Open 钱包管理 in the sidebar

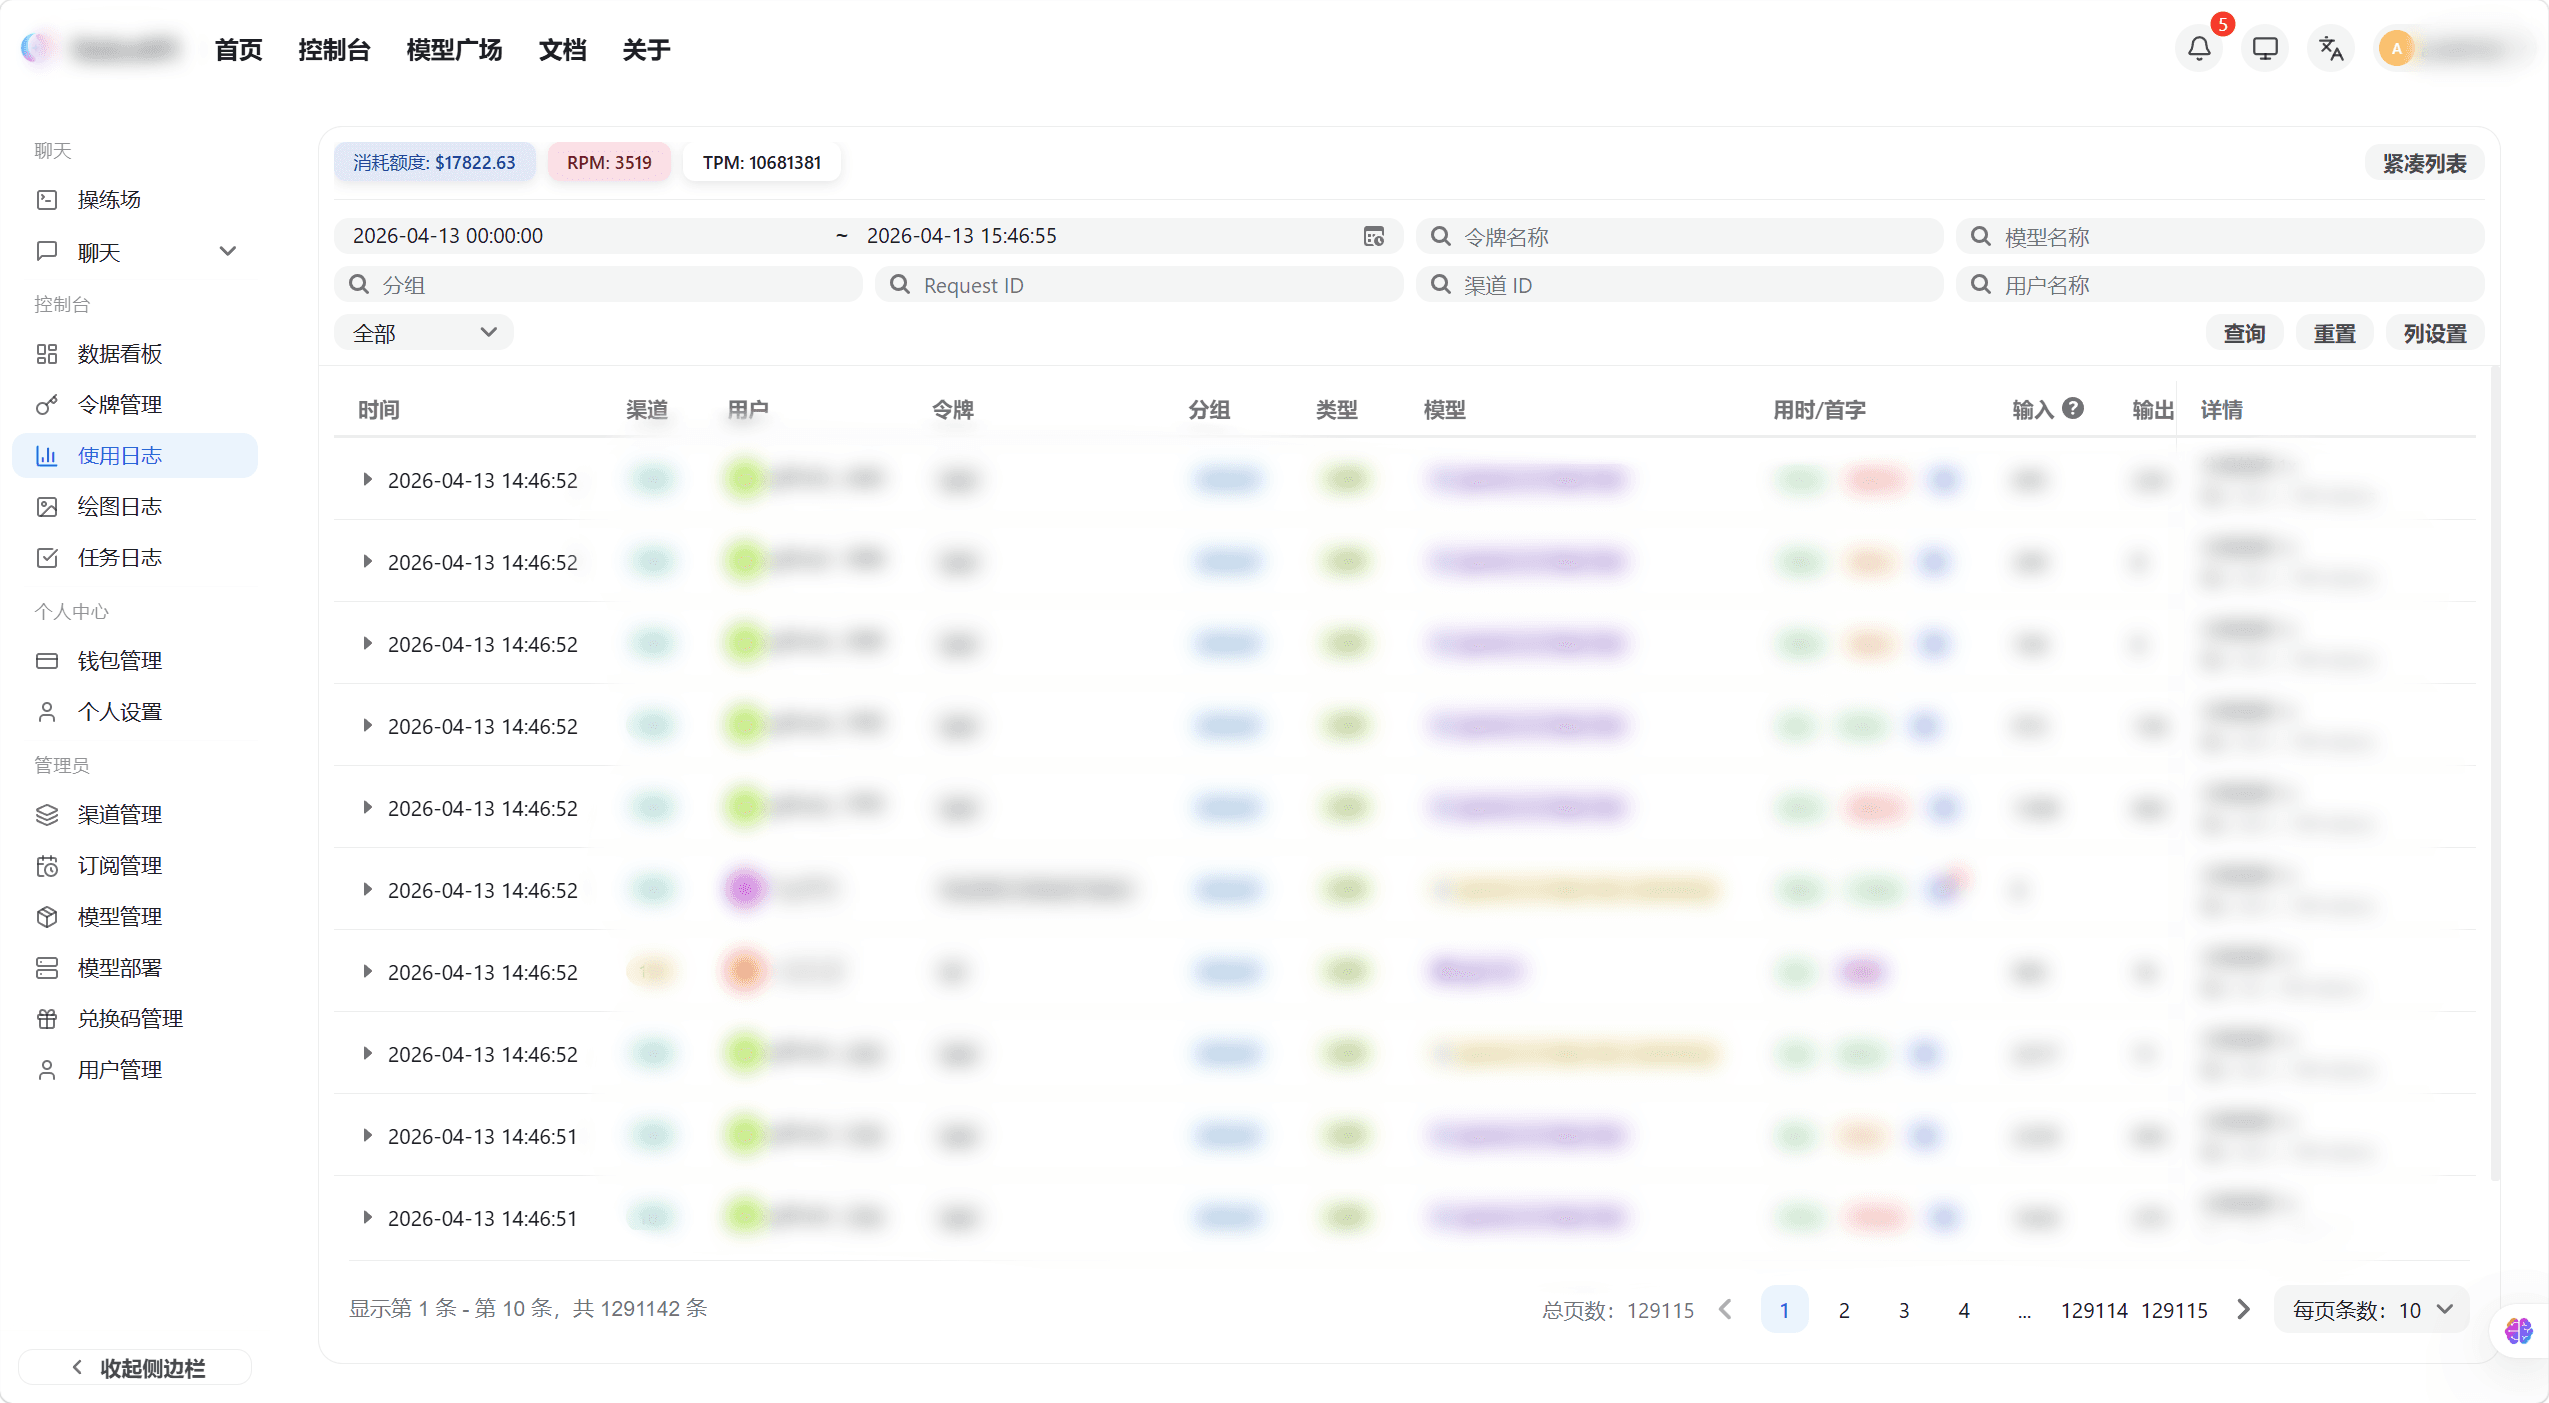pyautogui.click(x=119, y=660)
